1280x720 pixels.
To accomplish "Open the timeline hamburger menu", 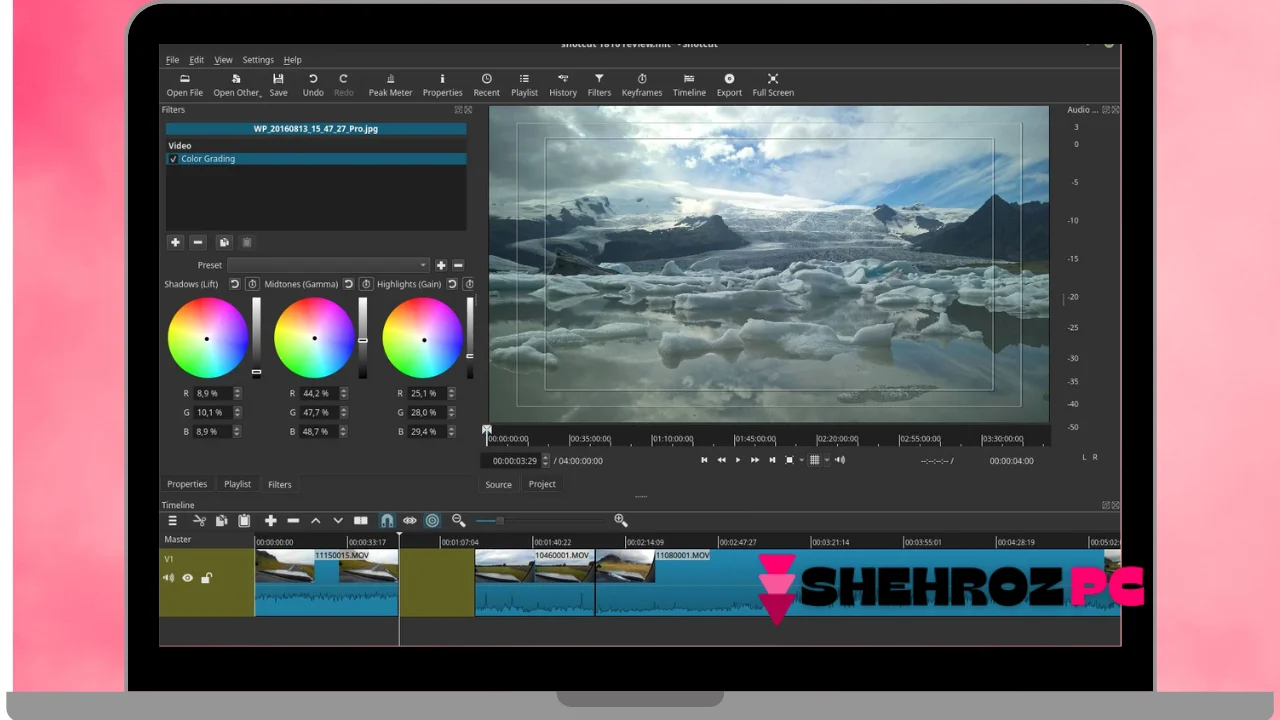I will click(x=172, y=521).
